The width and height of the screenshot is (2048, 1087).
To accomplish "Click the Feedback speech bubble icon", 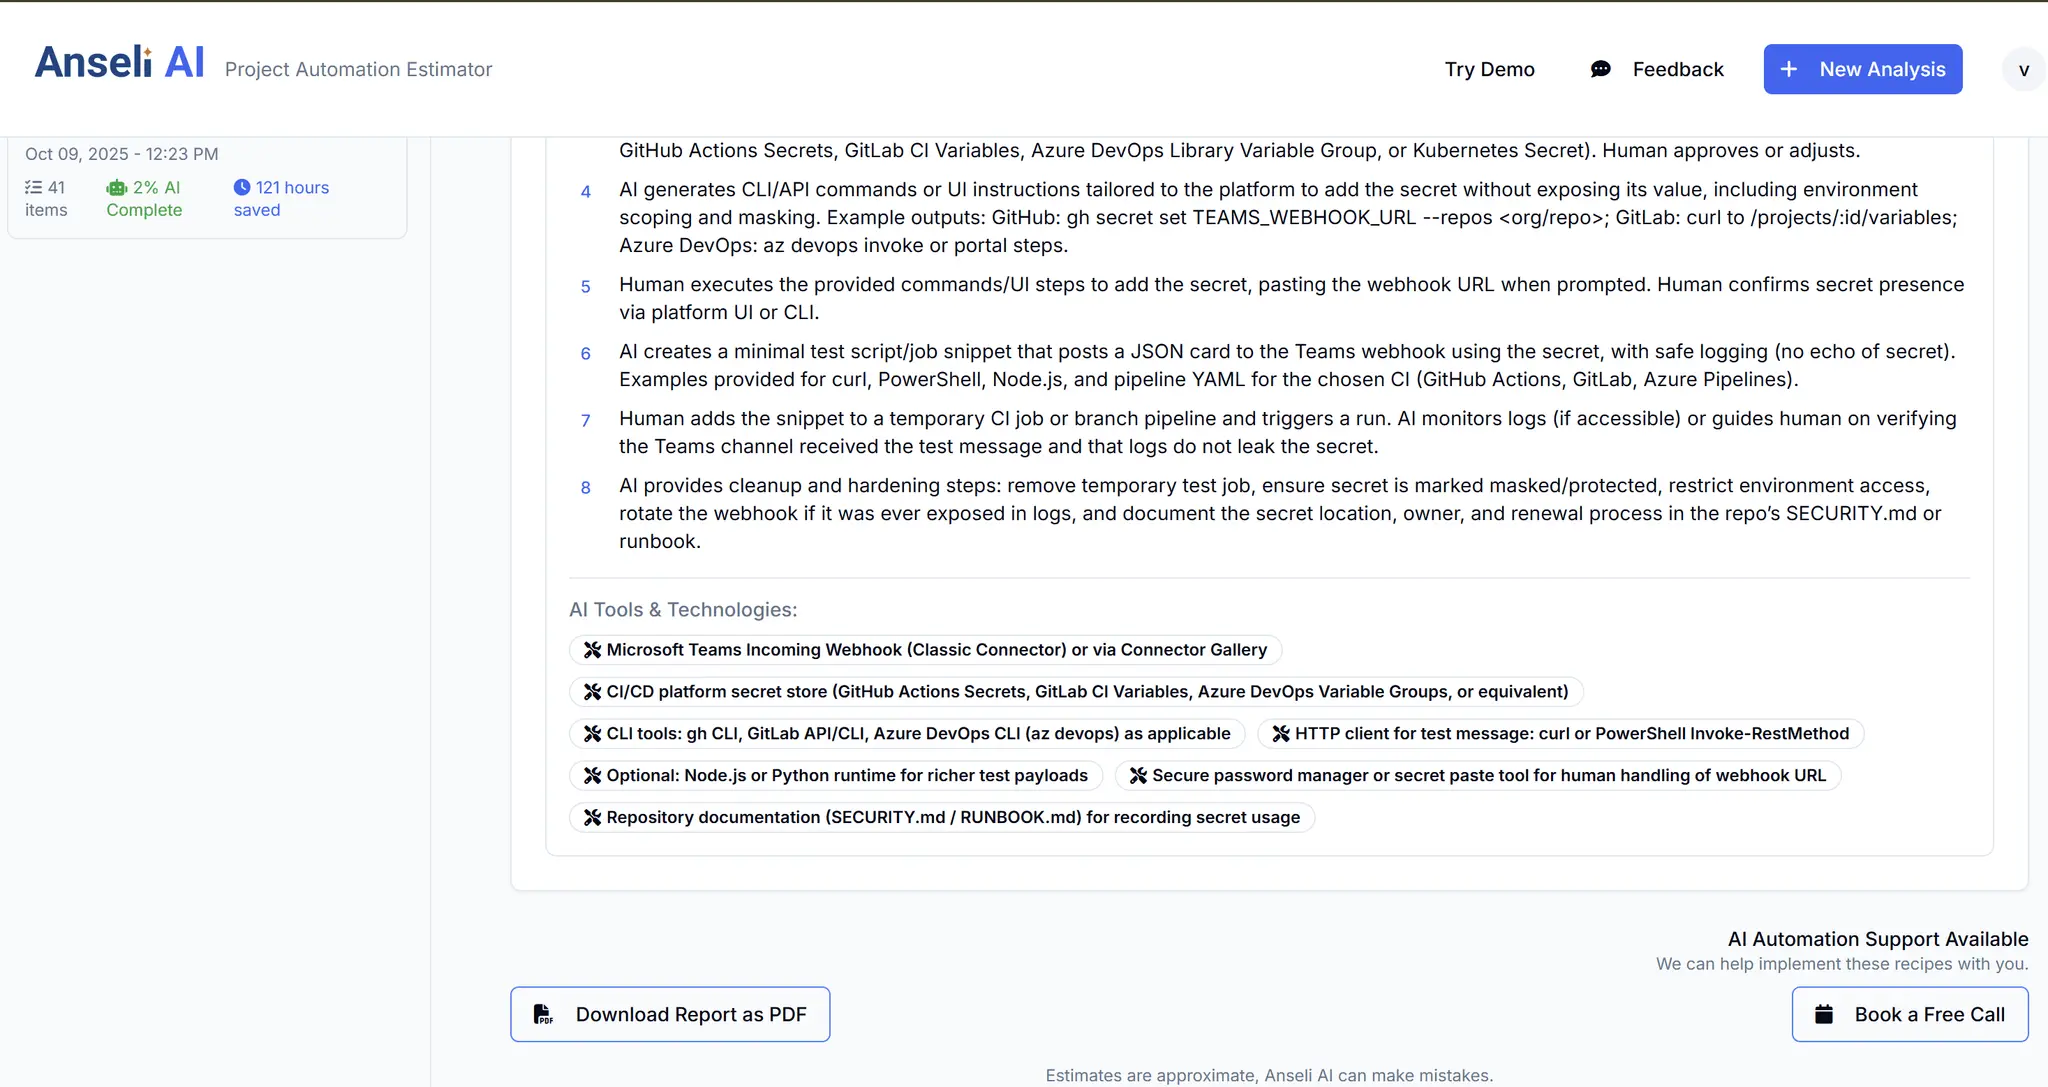I will (x=1601, y=69).
